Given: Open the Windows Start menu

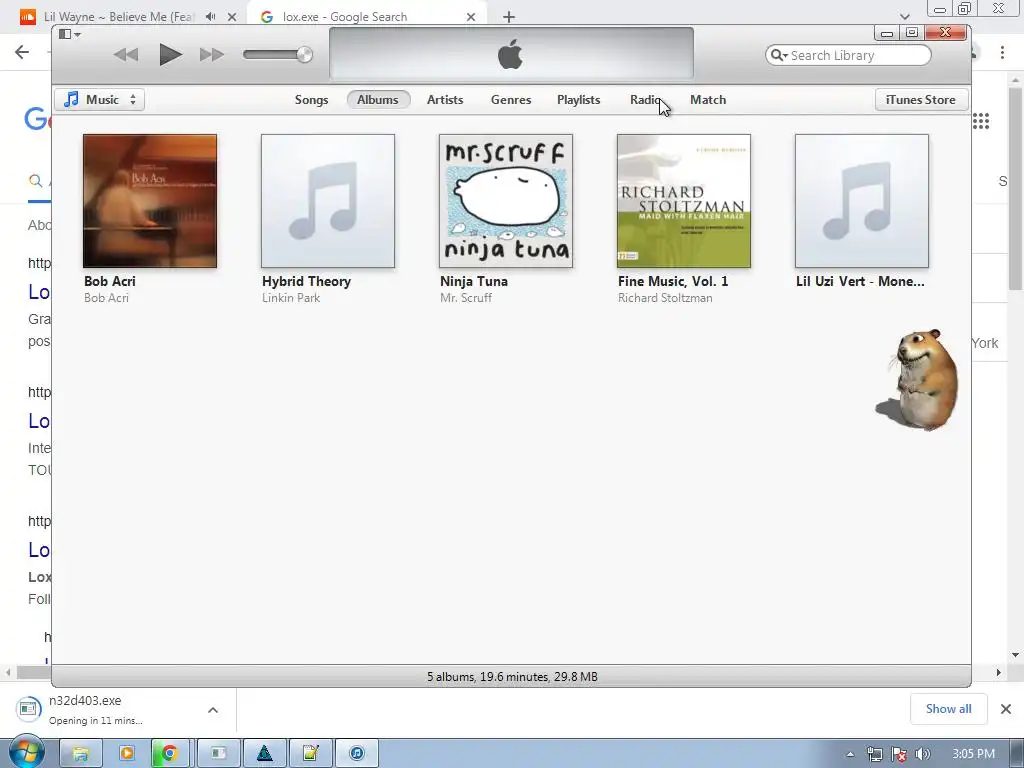Looking at the screenshot, I should point(27,752).
